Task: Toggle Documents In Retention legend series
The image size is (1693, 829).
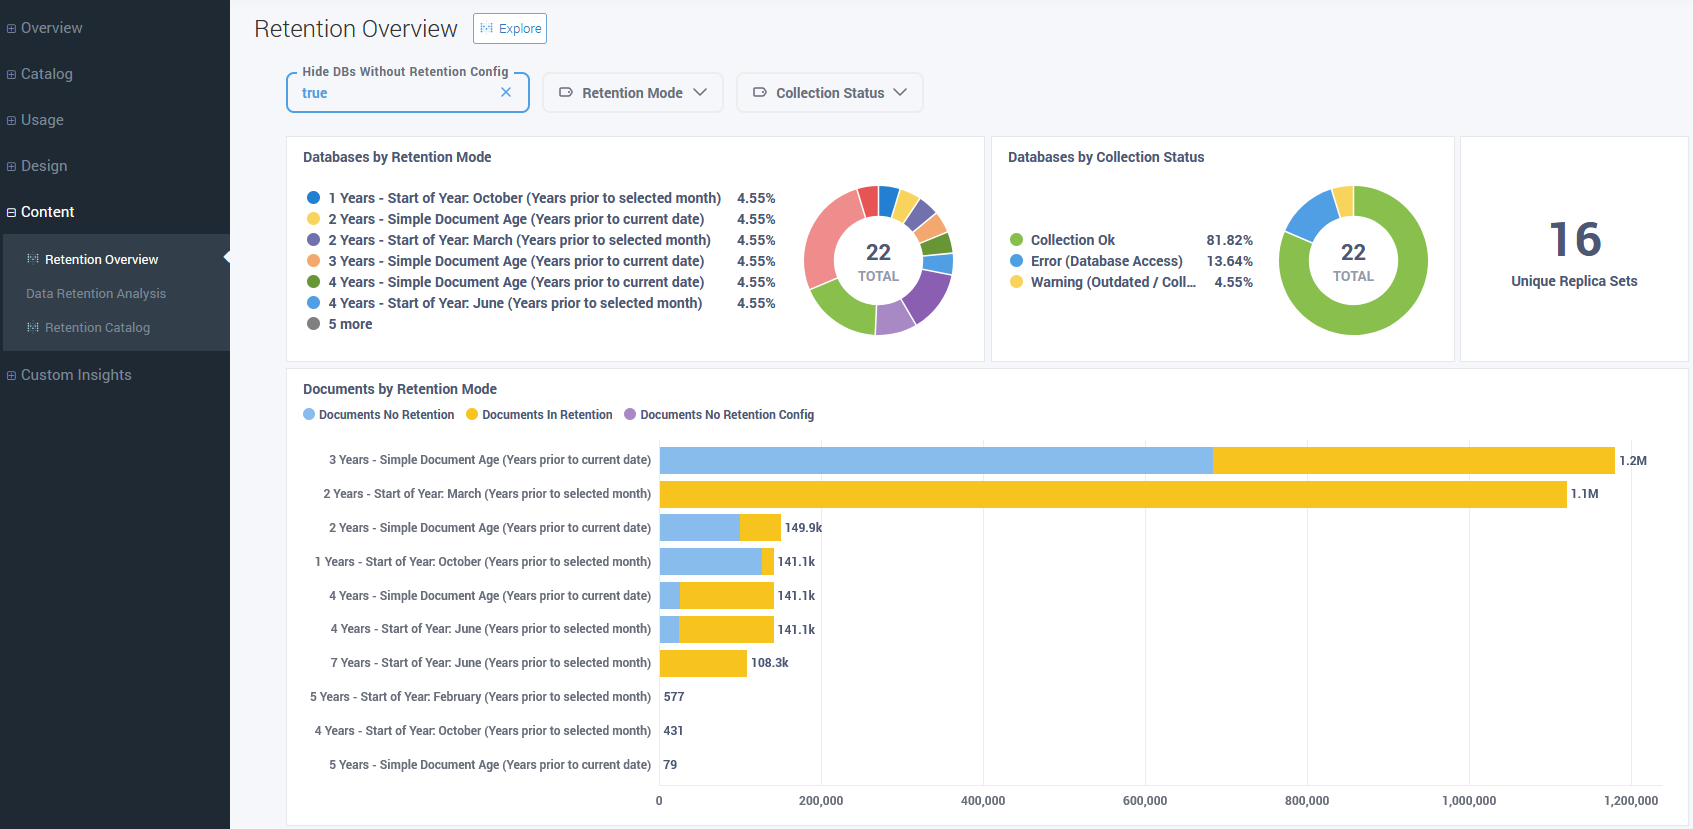Action: (539, 415)
